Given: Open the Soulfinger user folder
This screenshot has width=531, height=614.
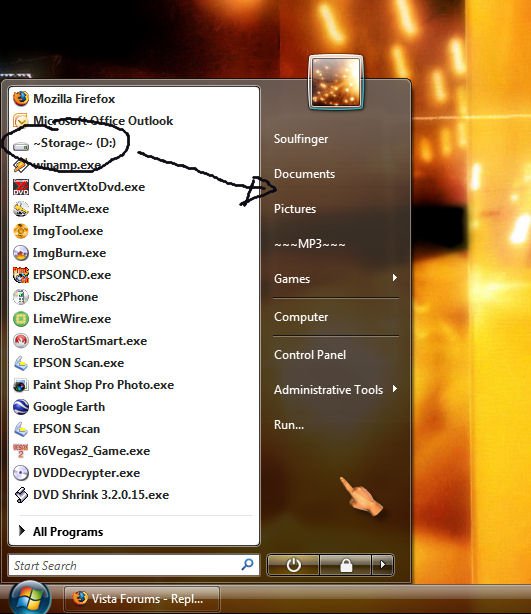Looking at the screenshot, I should 301,139.
